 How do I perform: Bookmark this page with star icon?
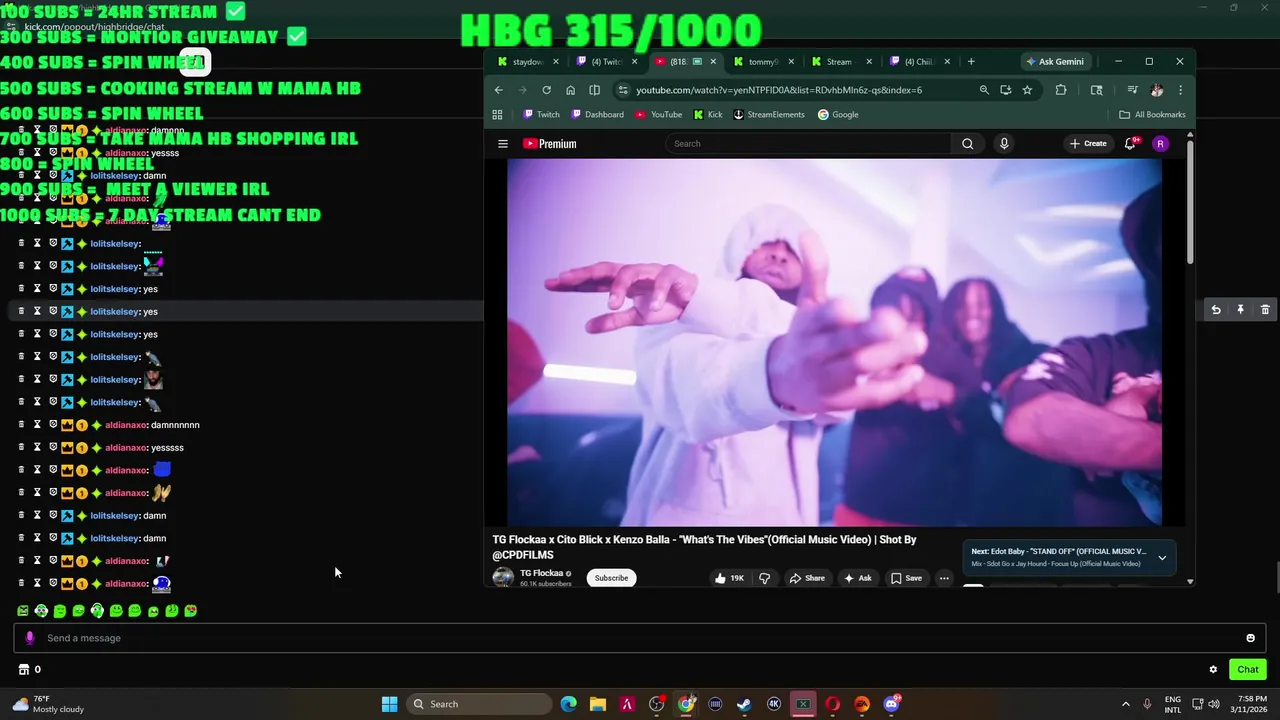click(1027, 90)
